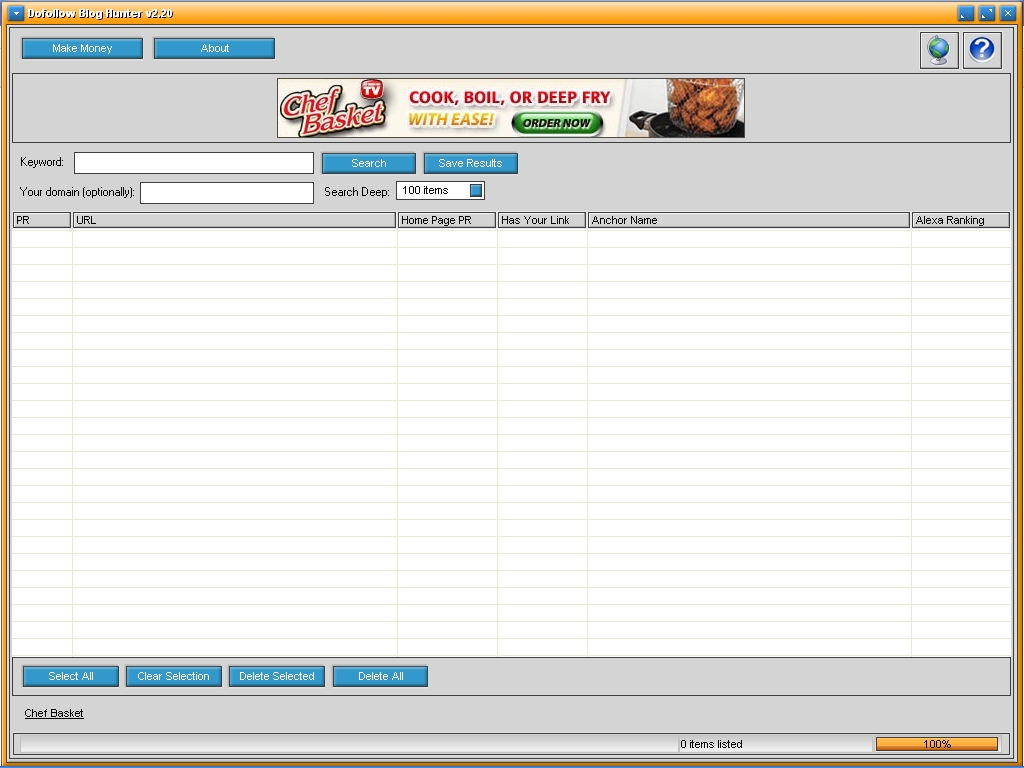
Task: Click the Search button
Action: pos(369,163)
